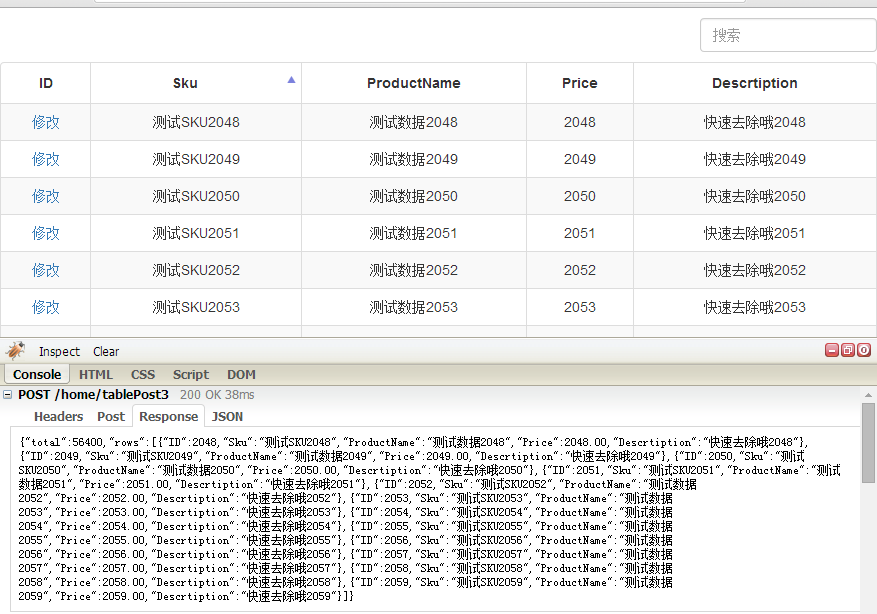Click the console vertical scrollbar thumb
The height and width of the screenshot is (614, 877).
(x=868, y=443)
